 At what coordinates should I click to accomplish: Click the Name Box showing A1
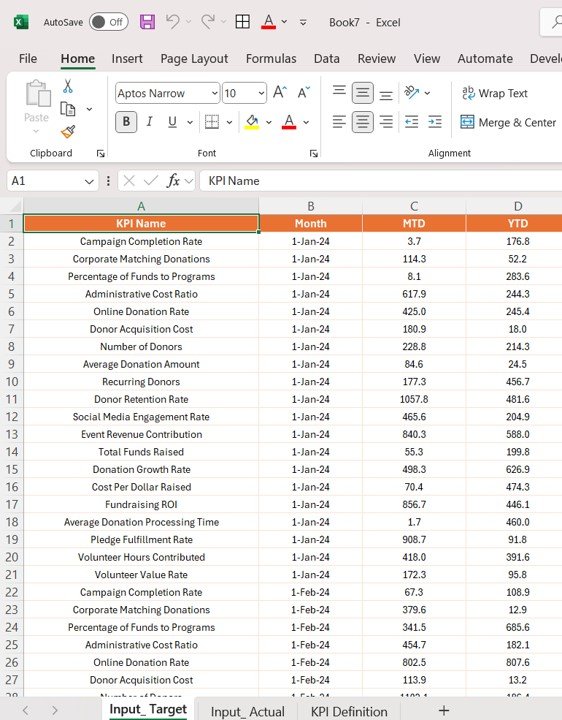[x=44, y=181]
